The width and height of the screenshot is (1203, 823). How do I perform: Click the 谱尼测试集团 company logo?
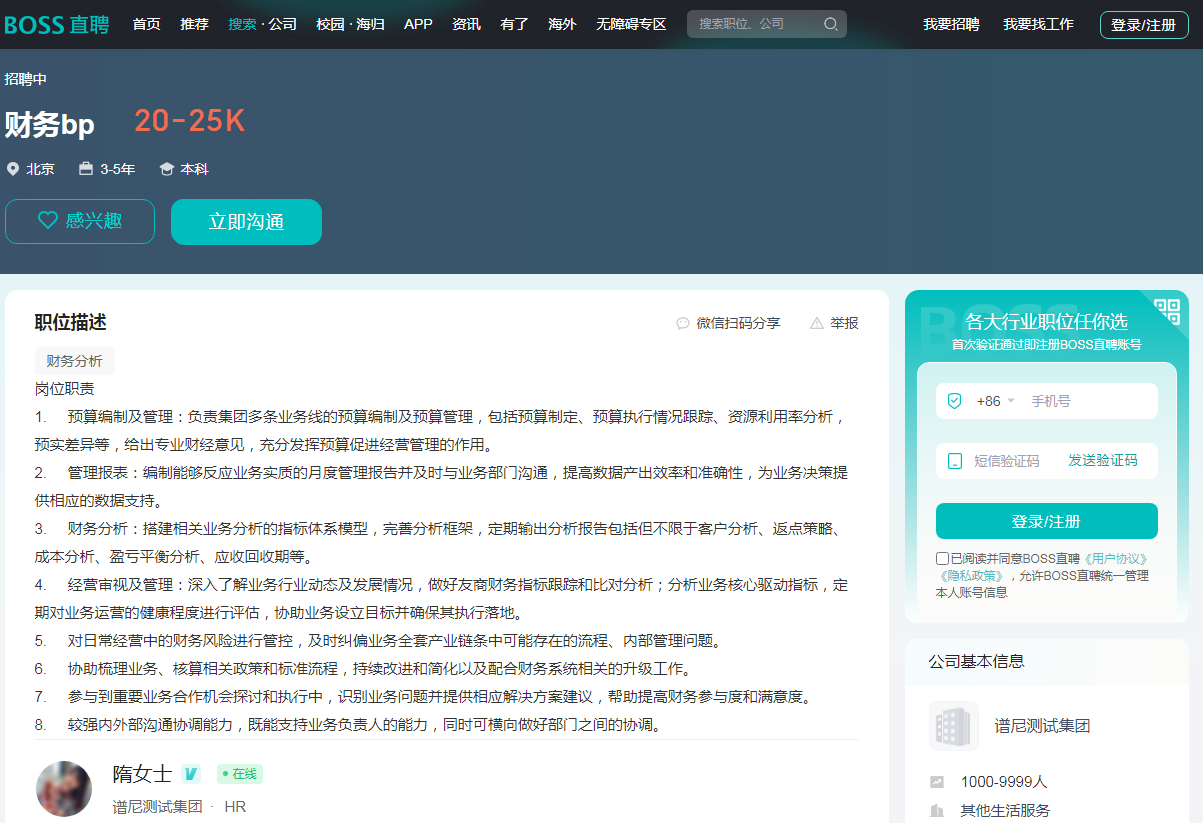(954, 725)
